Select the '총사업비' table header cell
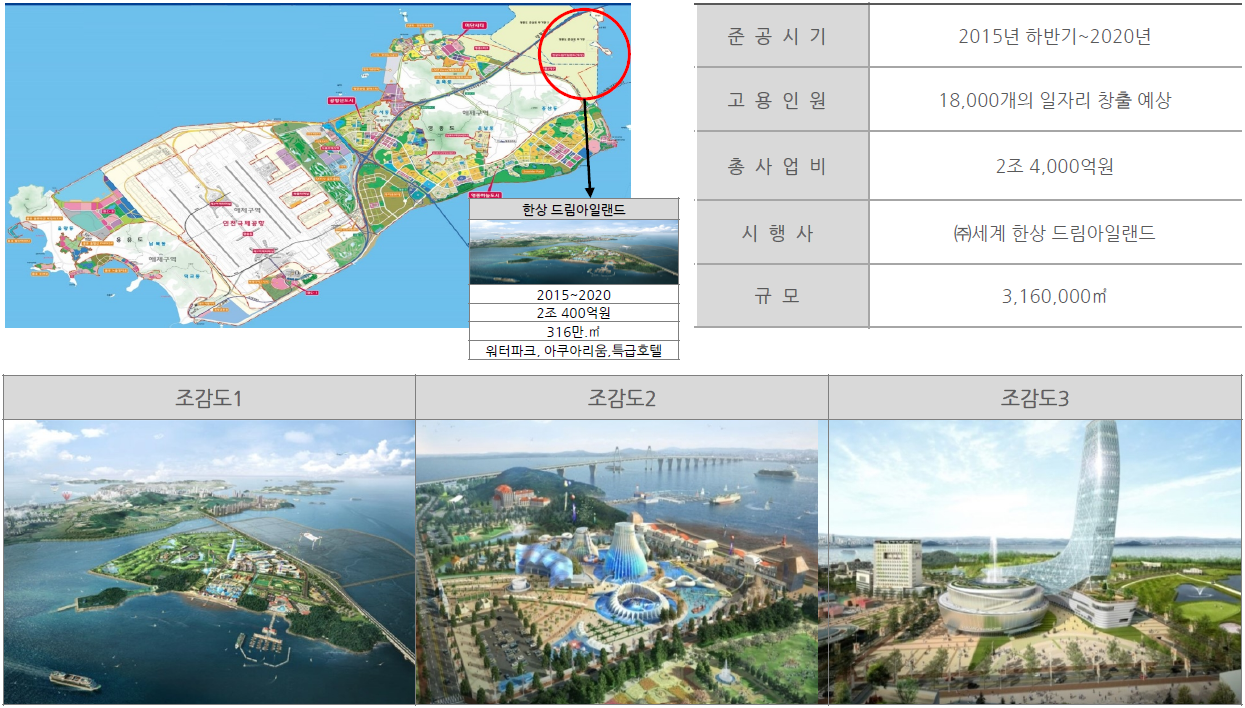 781,166
